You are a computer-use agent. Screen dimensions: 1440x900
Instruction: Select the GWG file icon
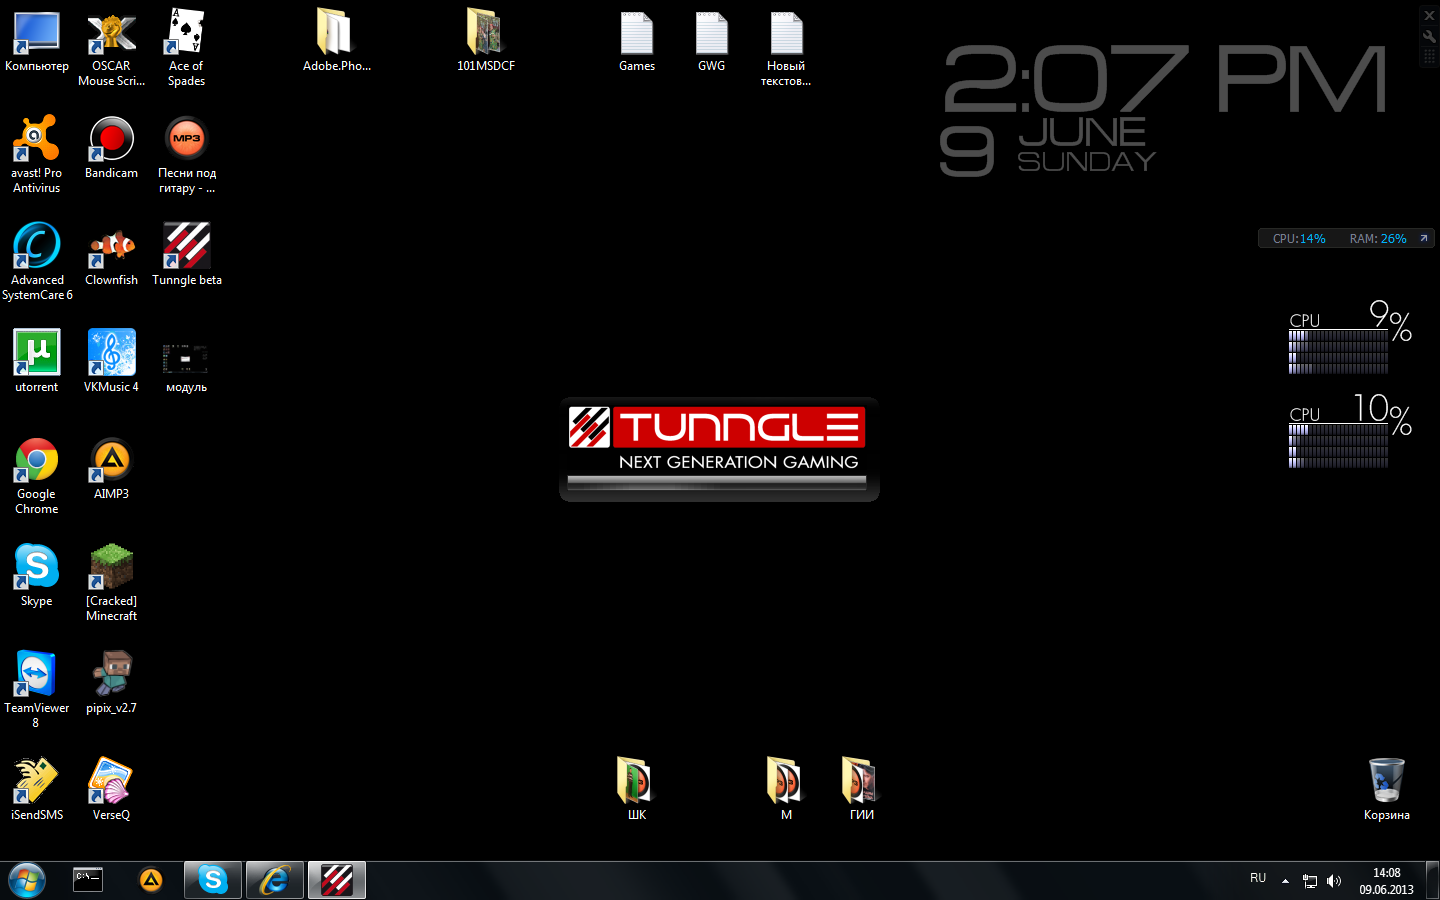(711, 42)
